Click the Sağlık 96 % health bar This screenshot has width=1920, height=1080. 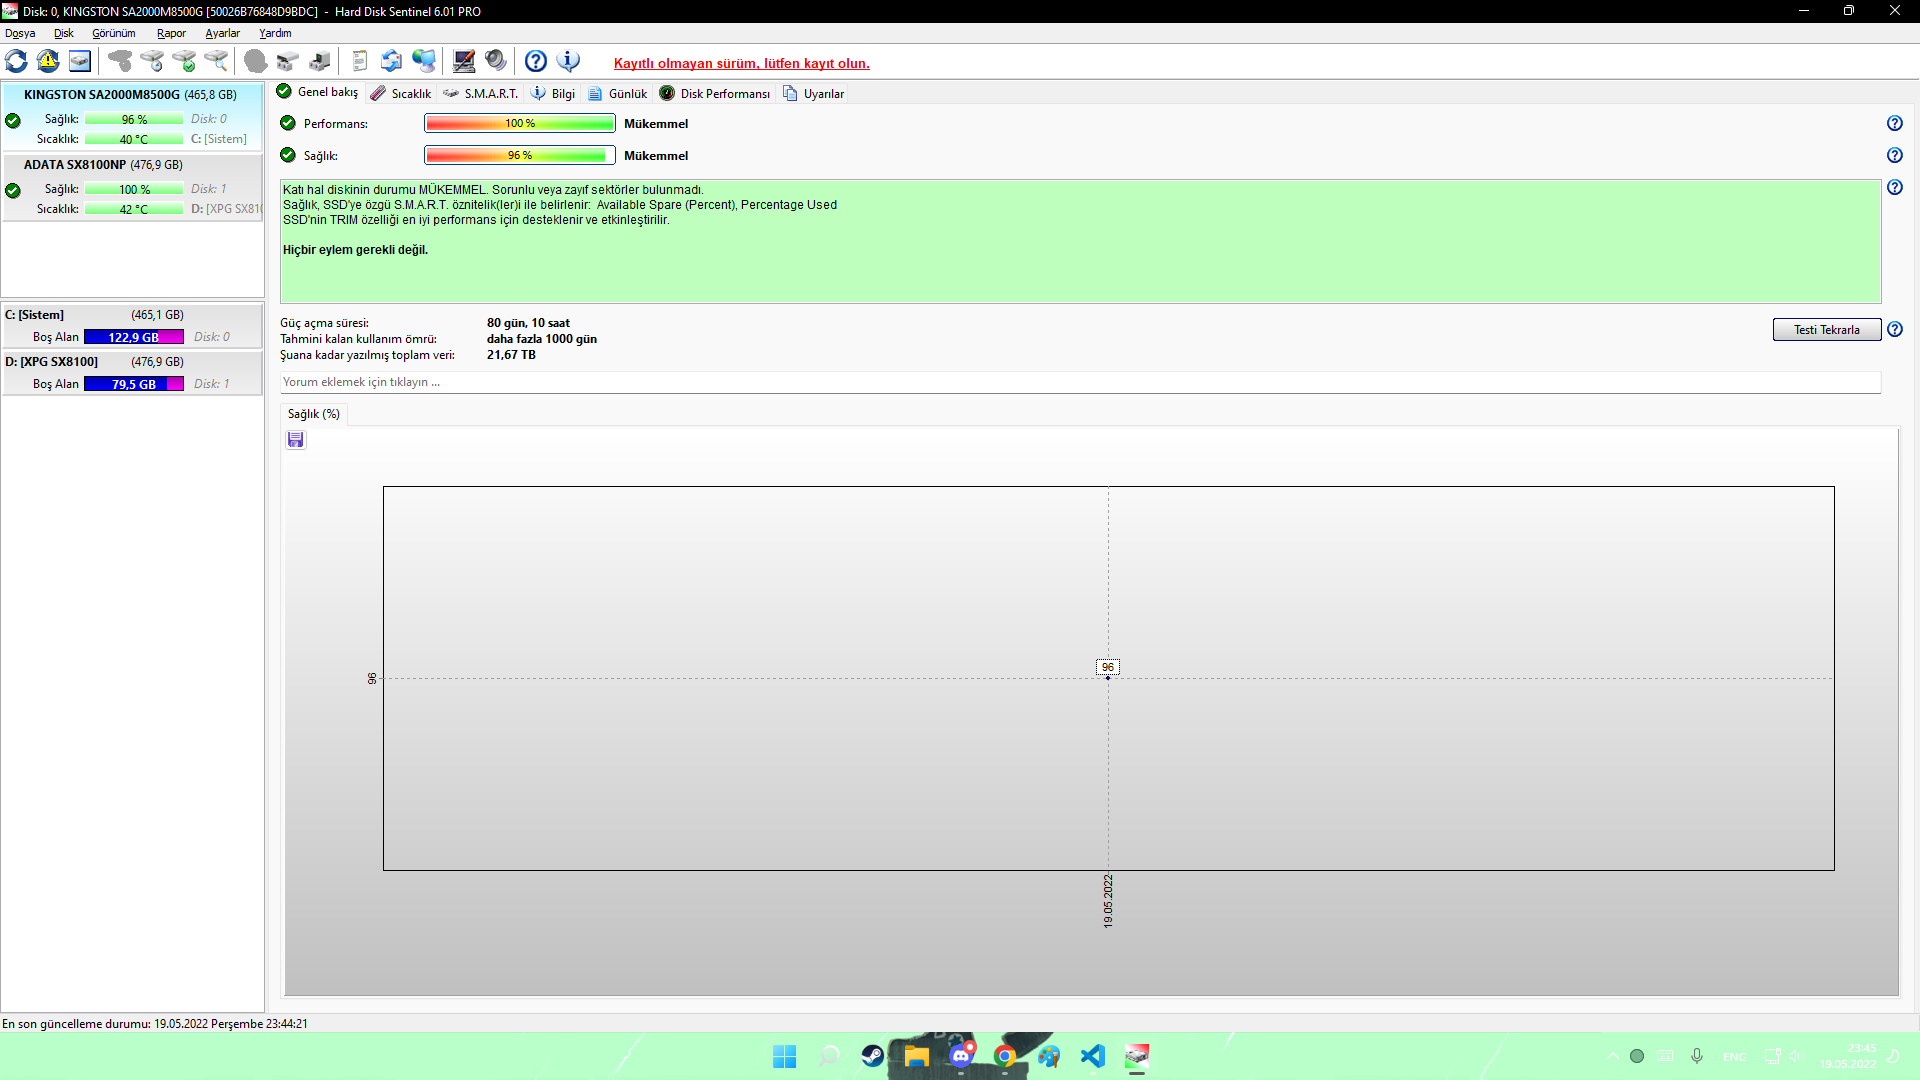[x=519, y=156]
